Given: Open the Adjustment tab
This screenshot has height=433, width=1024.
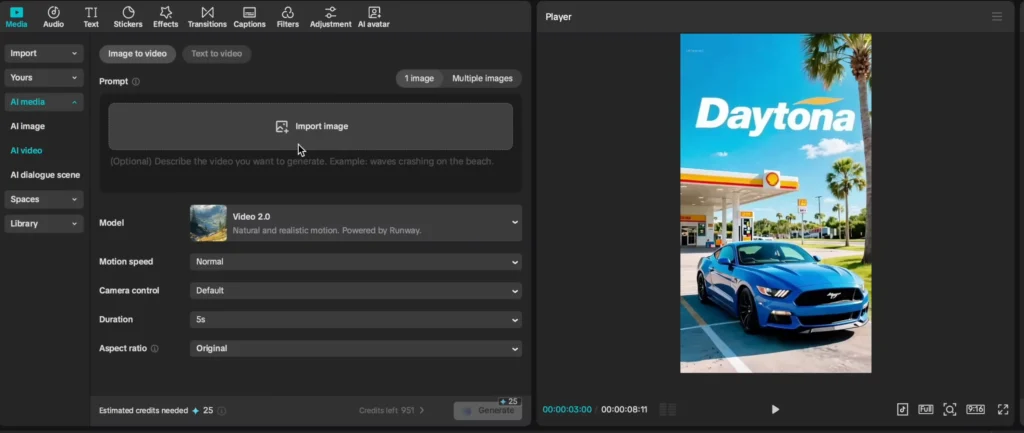Looking at the screenshot, I should (x=330, y=17).
